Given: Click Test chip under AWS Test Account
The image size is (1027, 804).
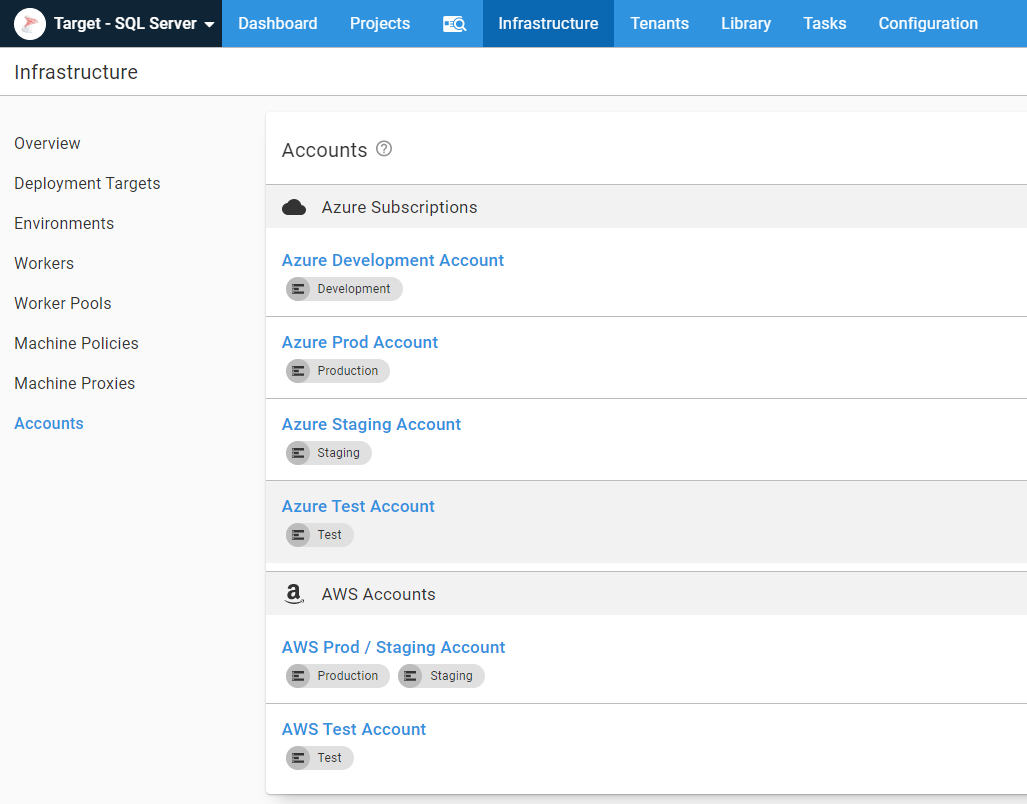Looking at the screenshot, I should pos(320,758).
